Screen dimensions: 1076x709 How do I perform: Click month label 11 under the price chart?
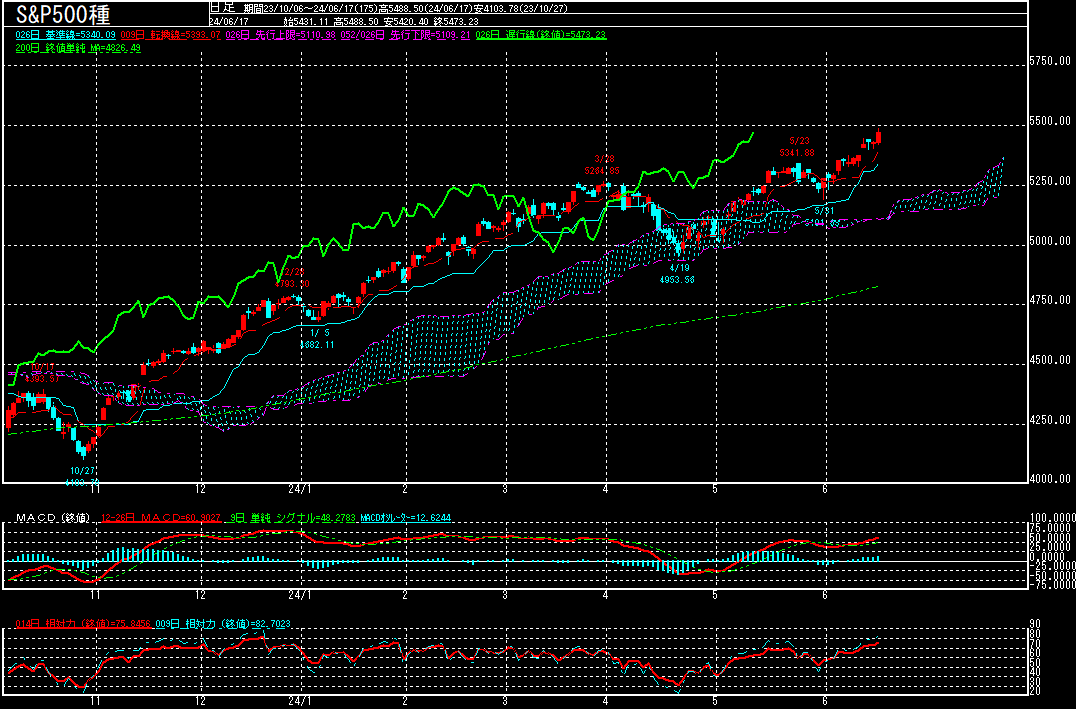95,489
